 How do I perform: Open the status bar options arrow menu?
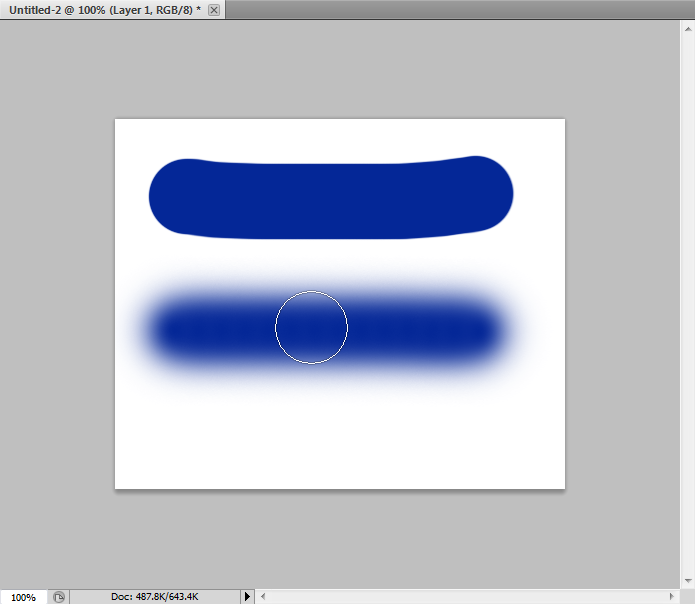248,597
